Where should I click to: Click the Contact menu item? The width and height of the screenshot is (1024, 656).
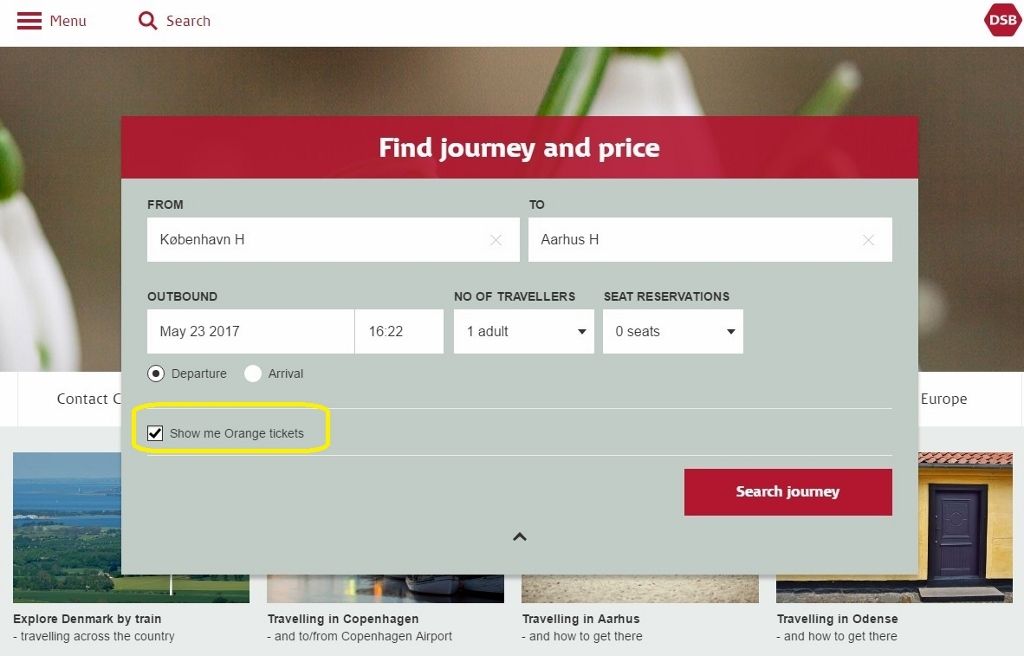86,398
